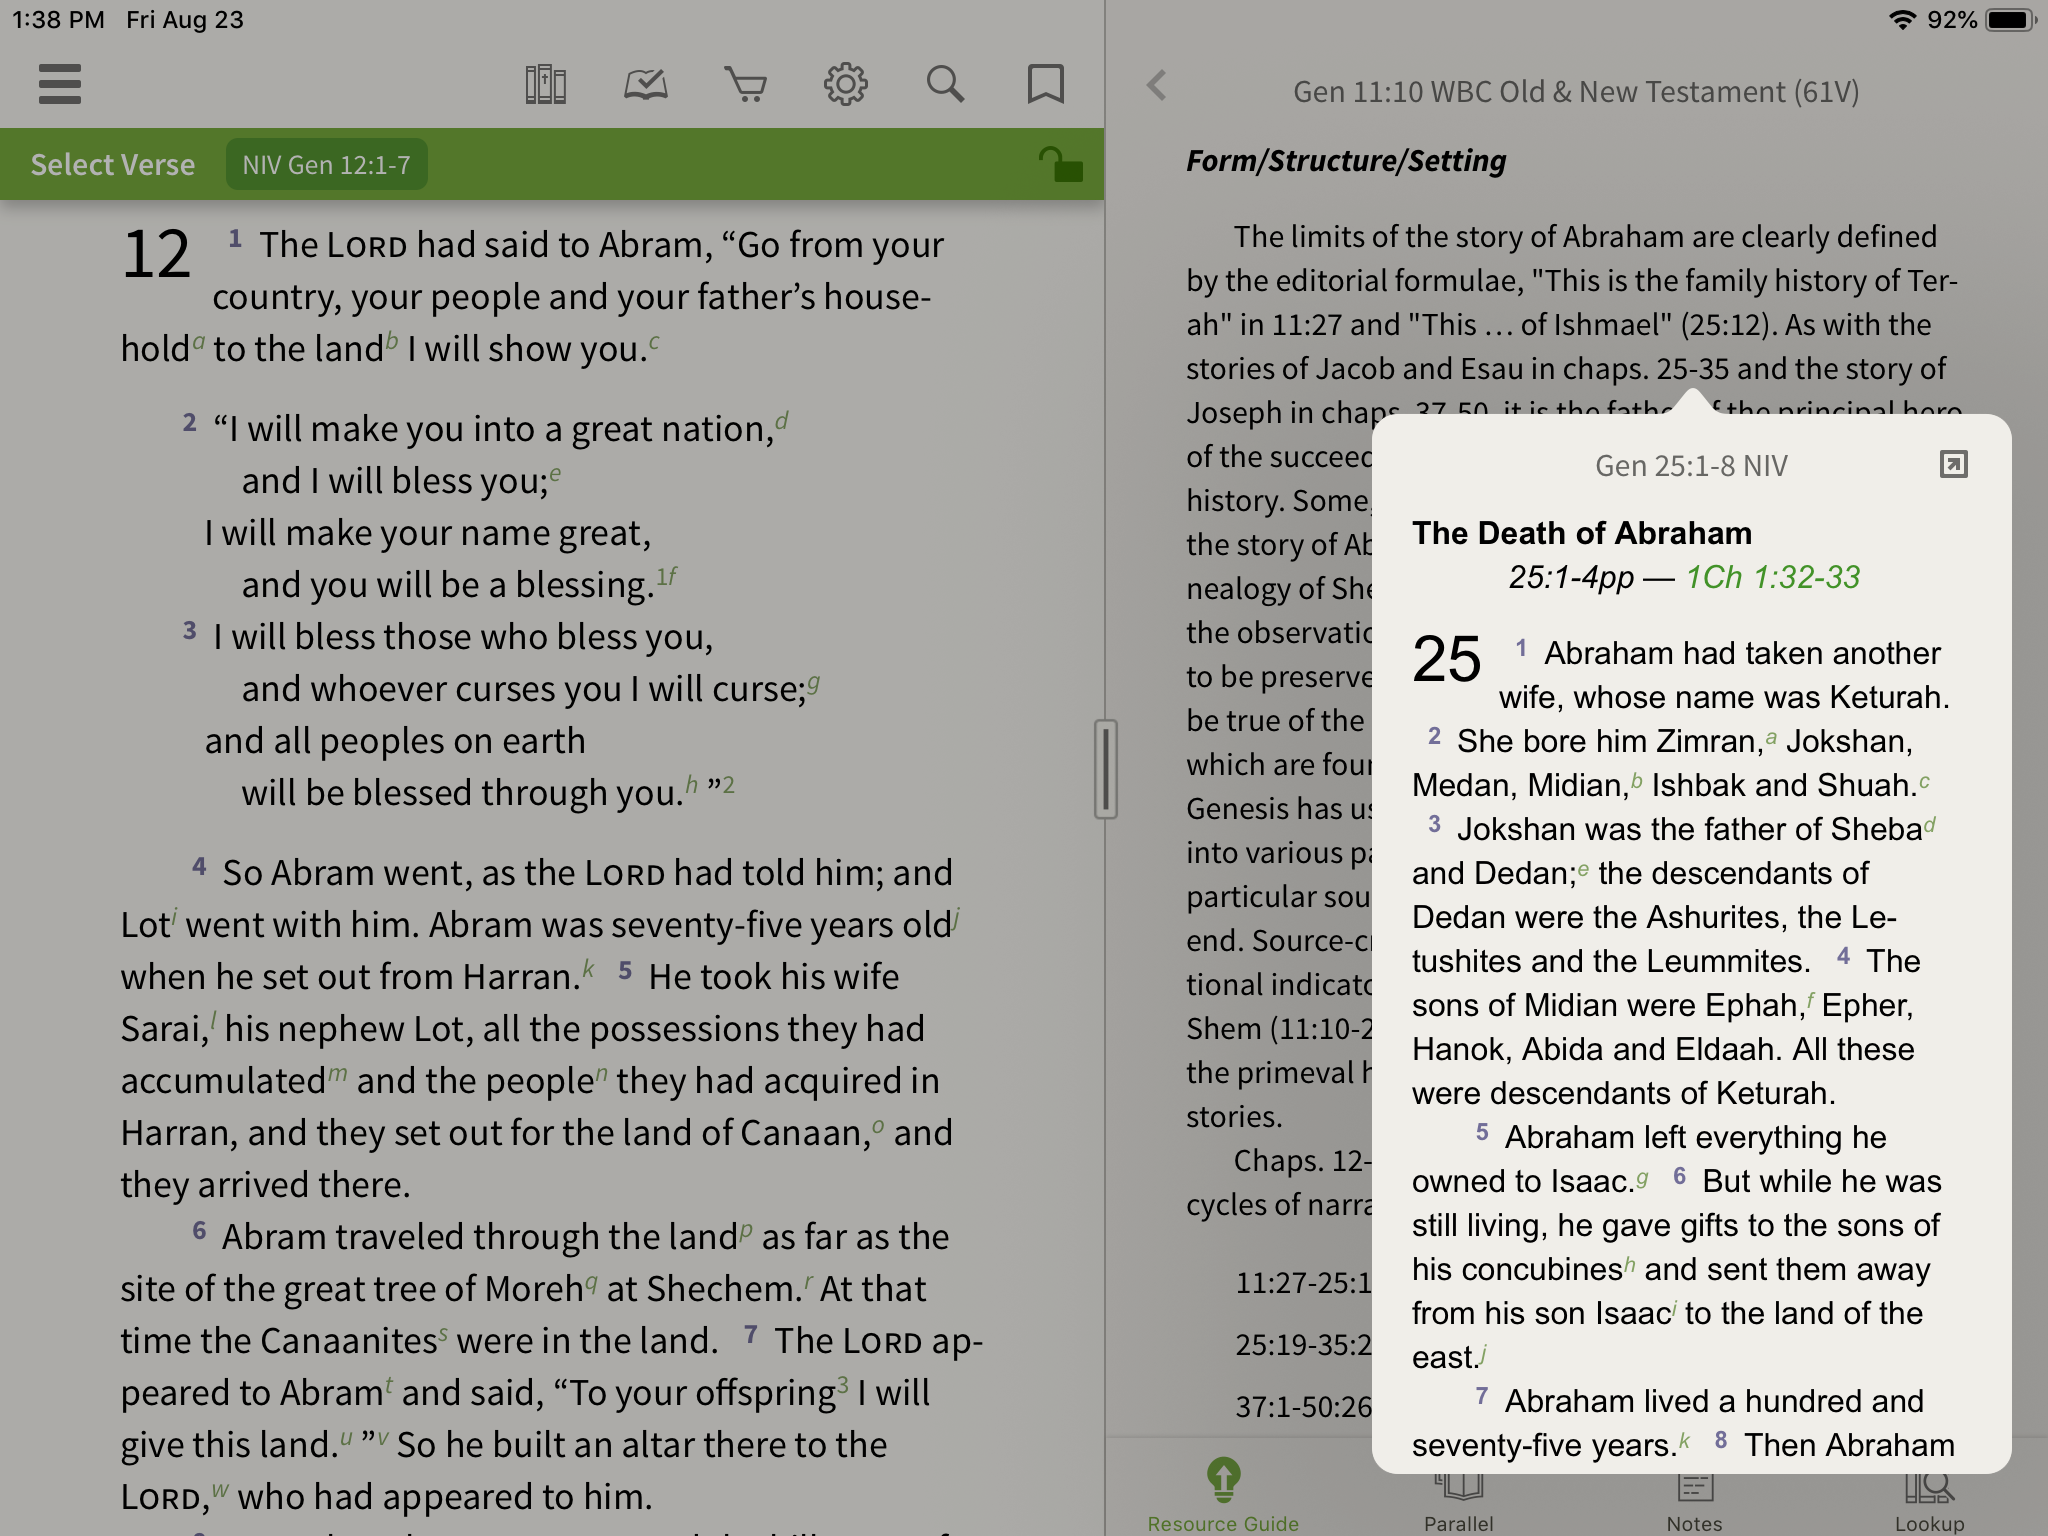Tap 'Gen 25:1-8 NIV' popup title
This screenshot has width=2048, height=1536.
pos(1691,466)
